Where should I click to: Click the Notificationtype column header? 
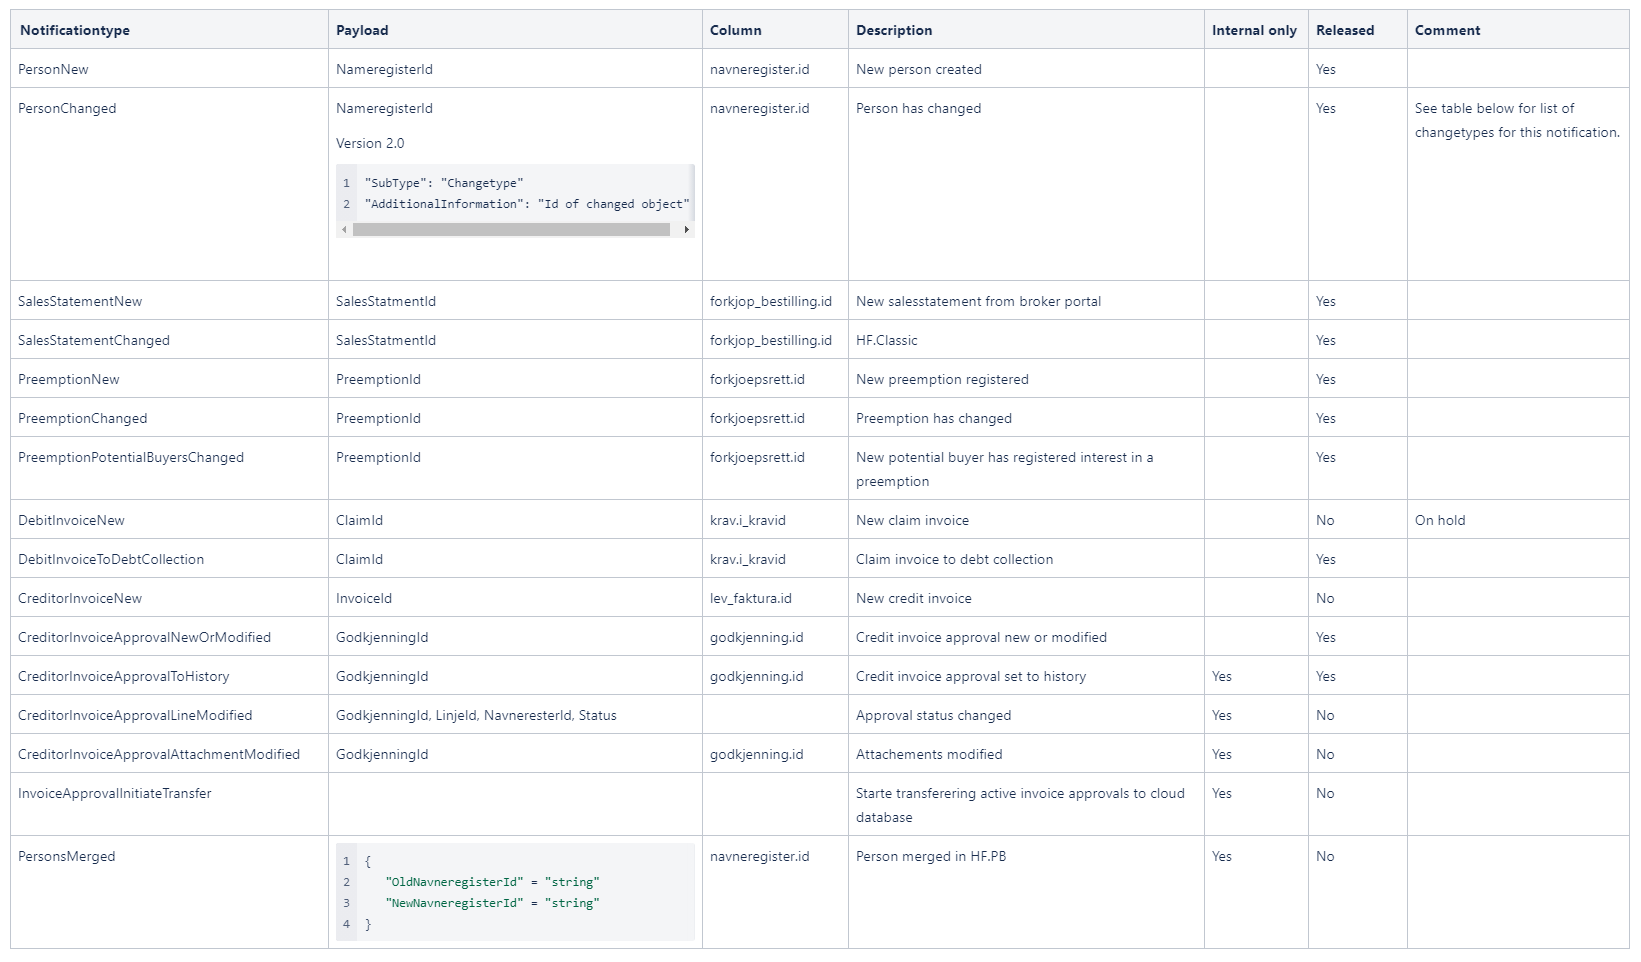pos(75,30)
